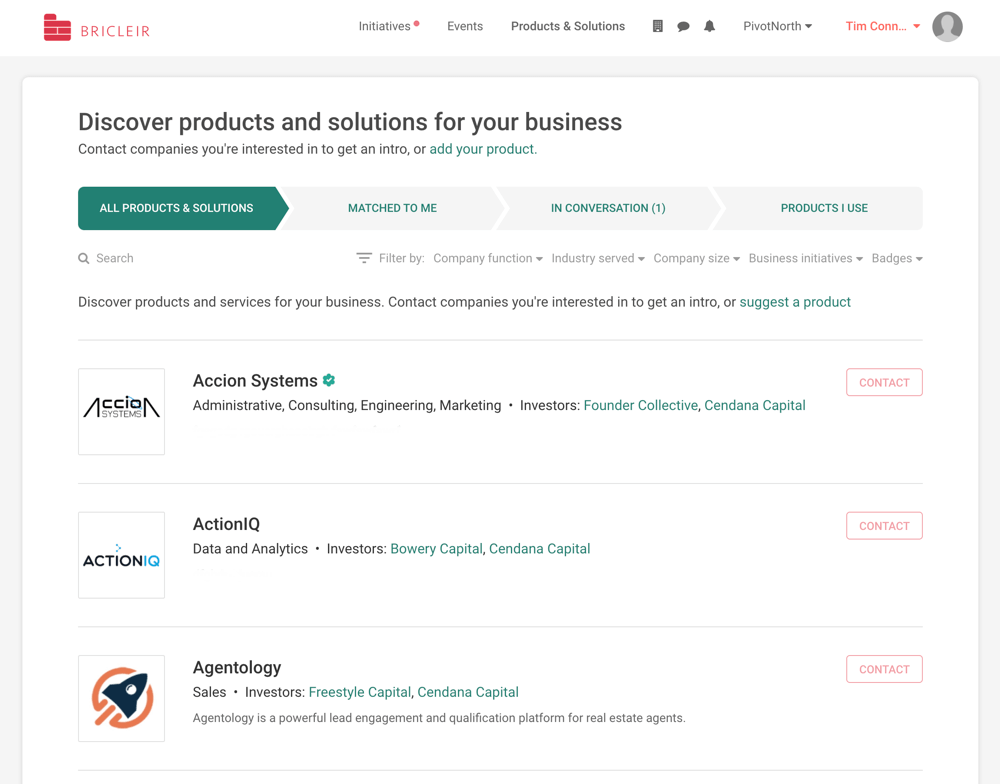Open the Agentology rocket logo thumbnail
The height and width of the screenshot is (784, 1000).
[121, 698]
